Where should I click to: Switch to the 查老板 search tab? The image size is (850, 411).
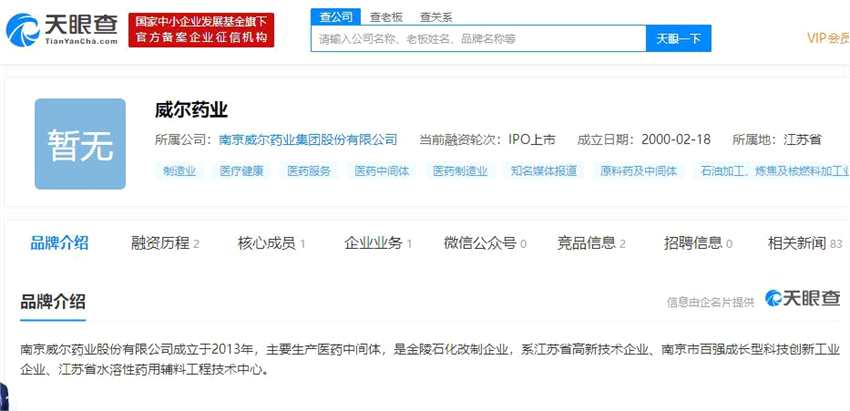coord(386,17)
